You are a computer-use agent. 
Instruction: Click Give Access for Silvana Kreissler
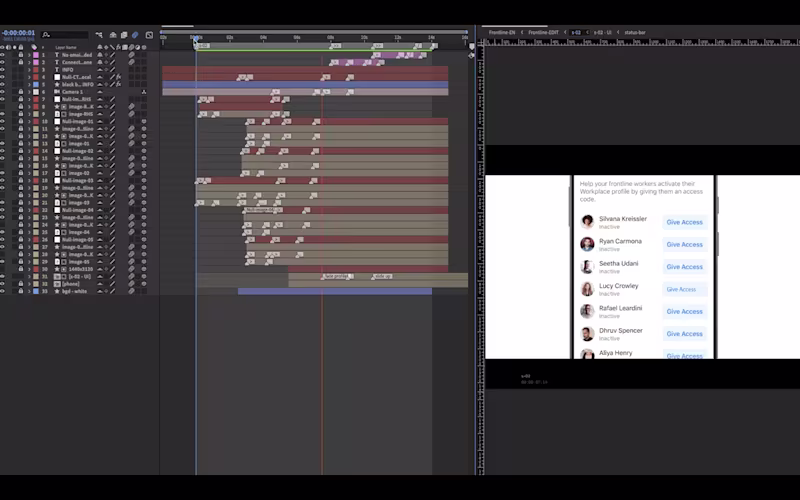click(685, 222)
